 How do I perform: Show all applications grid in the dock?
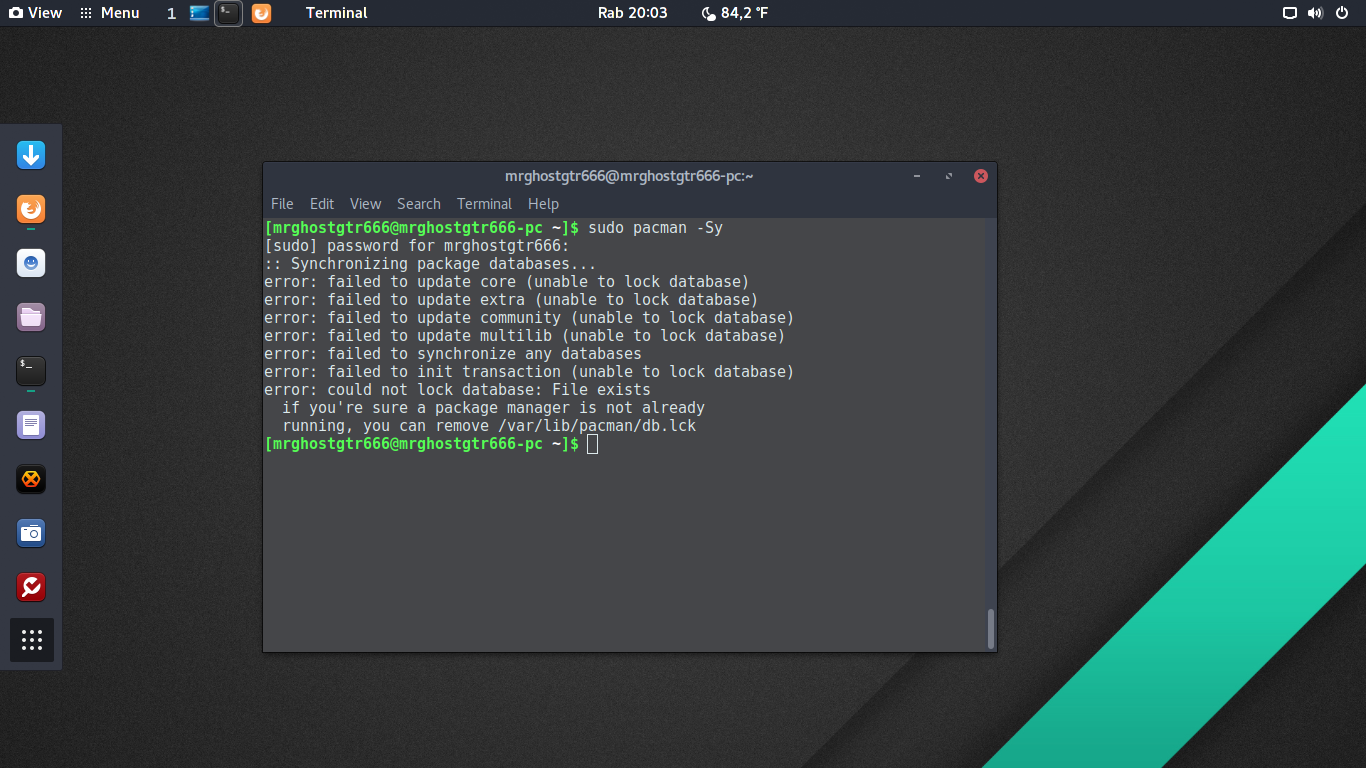coord(31,640)
